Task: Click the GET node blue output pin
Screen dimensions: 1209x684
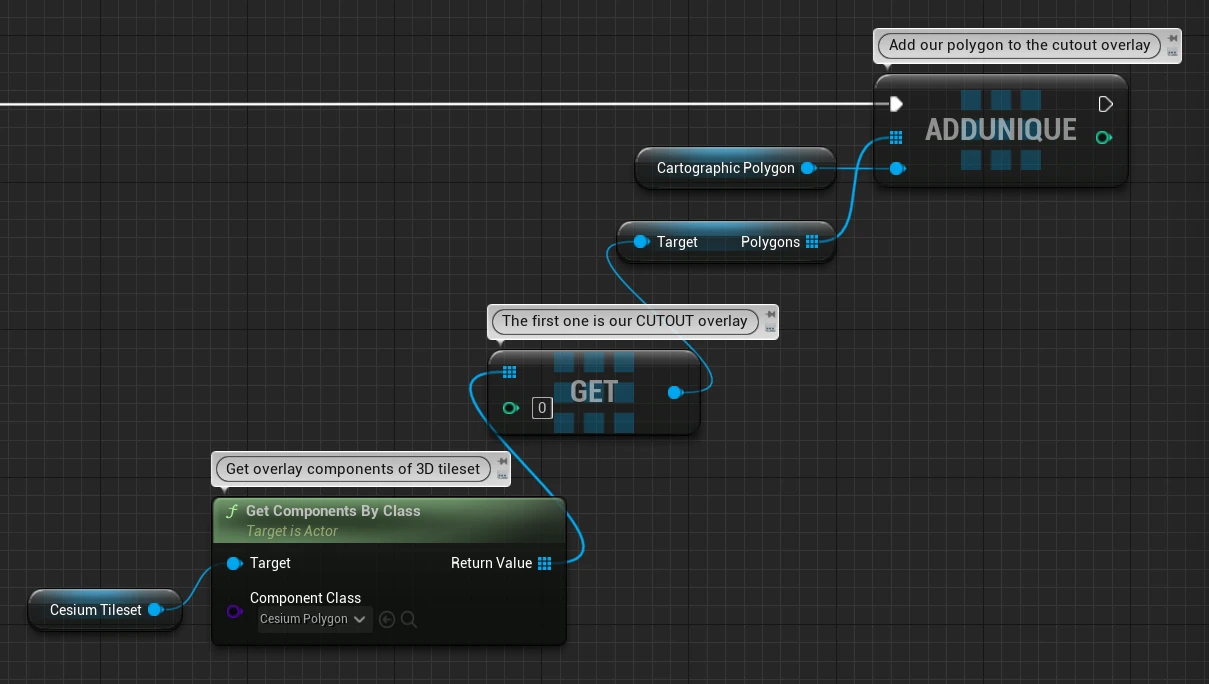Action: click(x=675, y=393)
